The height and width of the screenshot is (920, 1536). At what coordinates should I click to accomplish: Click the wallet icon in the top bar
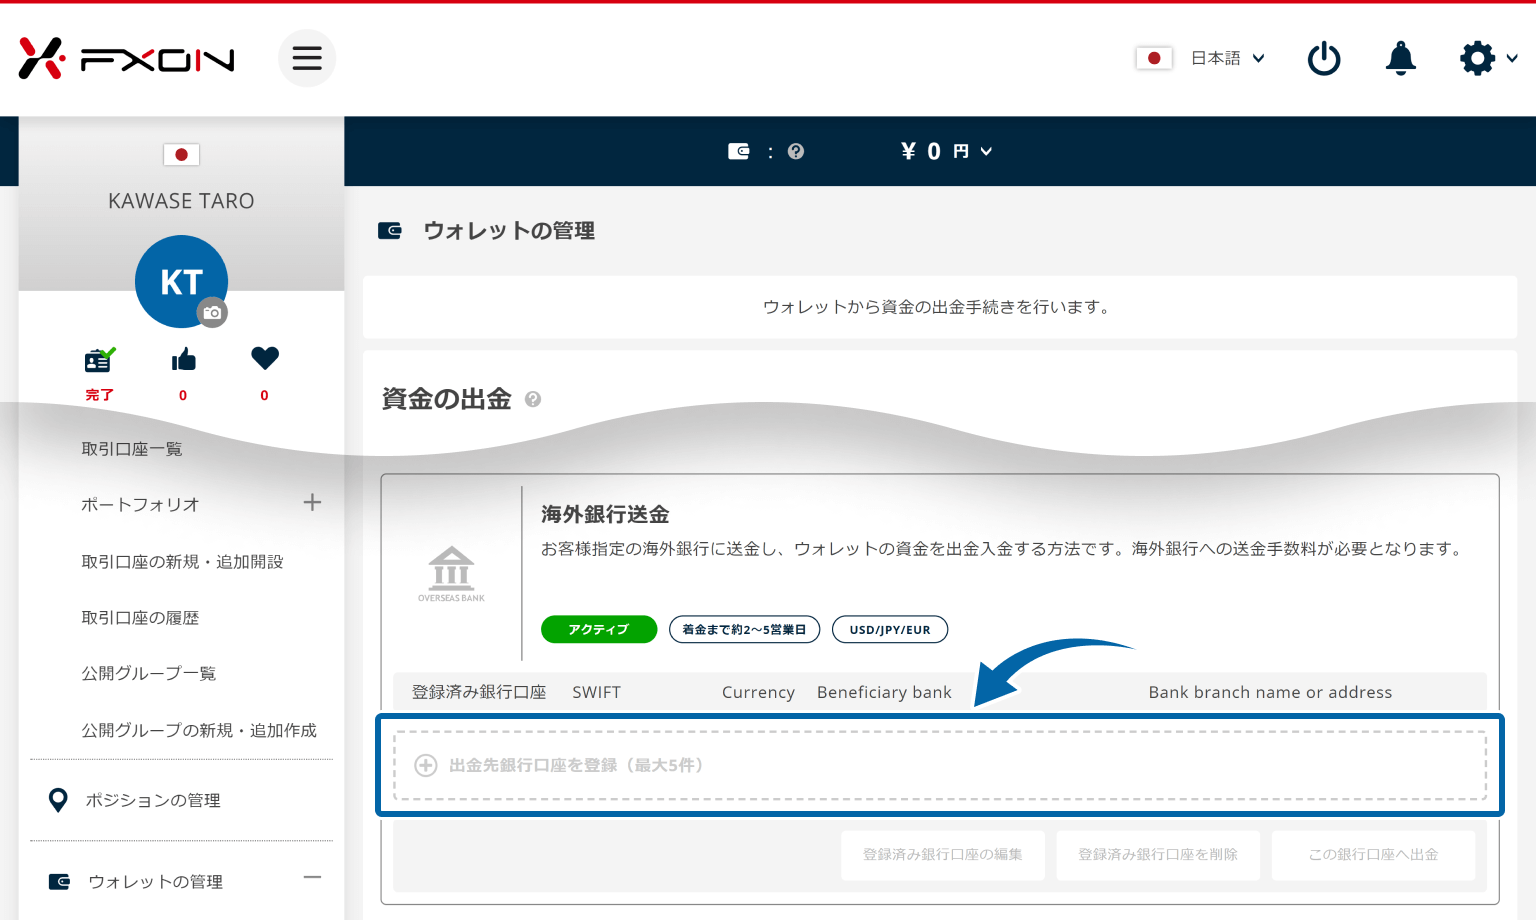pos(739,151)
